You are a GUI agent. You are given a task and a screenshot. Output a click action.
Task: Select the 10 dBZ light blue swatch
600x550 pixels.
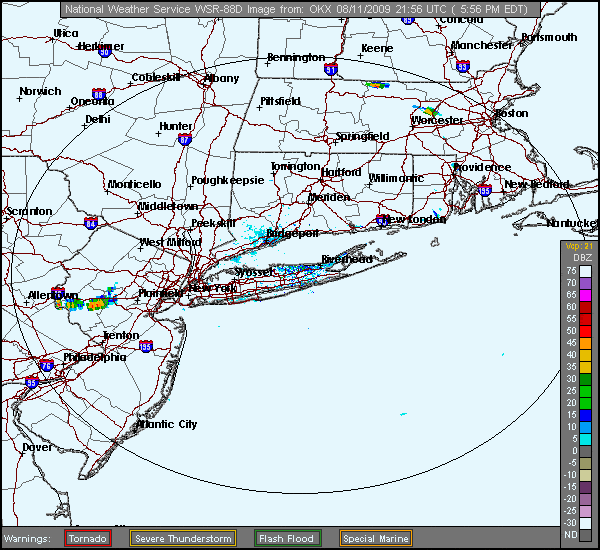(585, 427)
